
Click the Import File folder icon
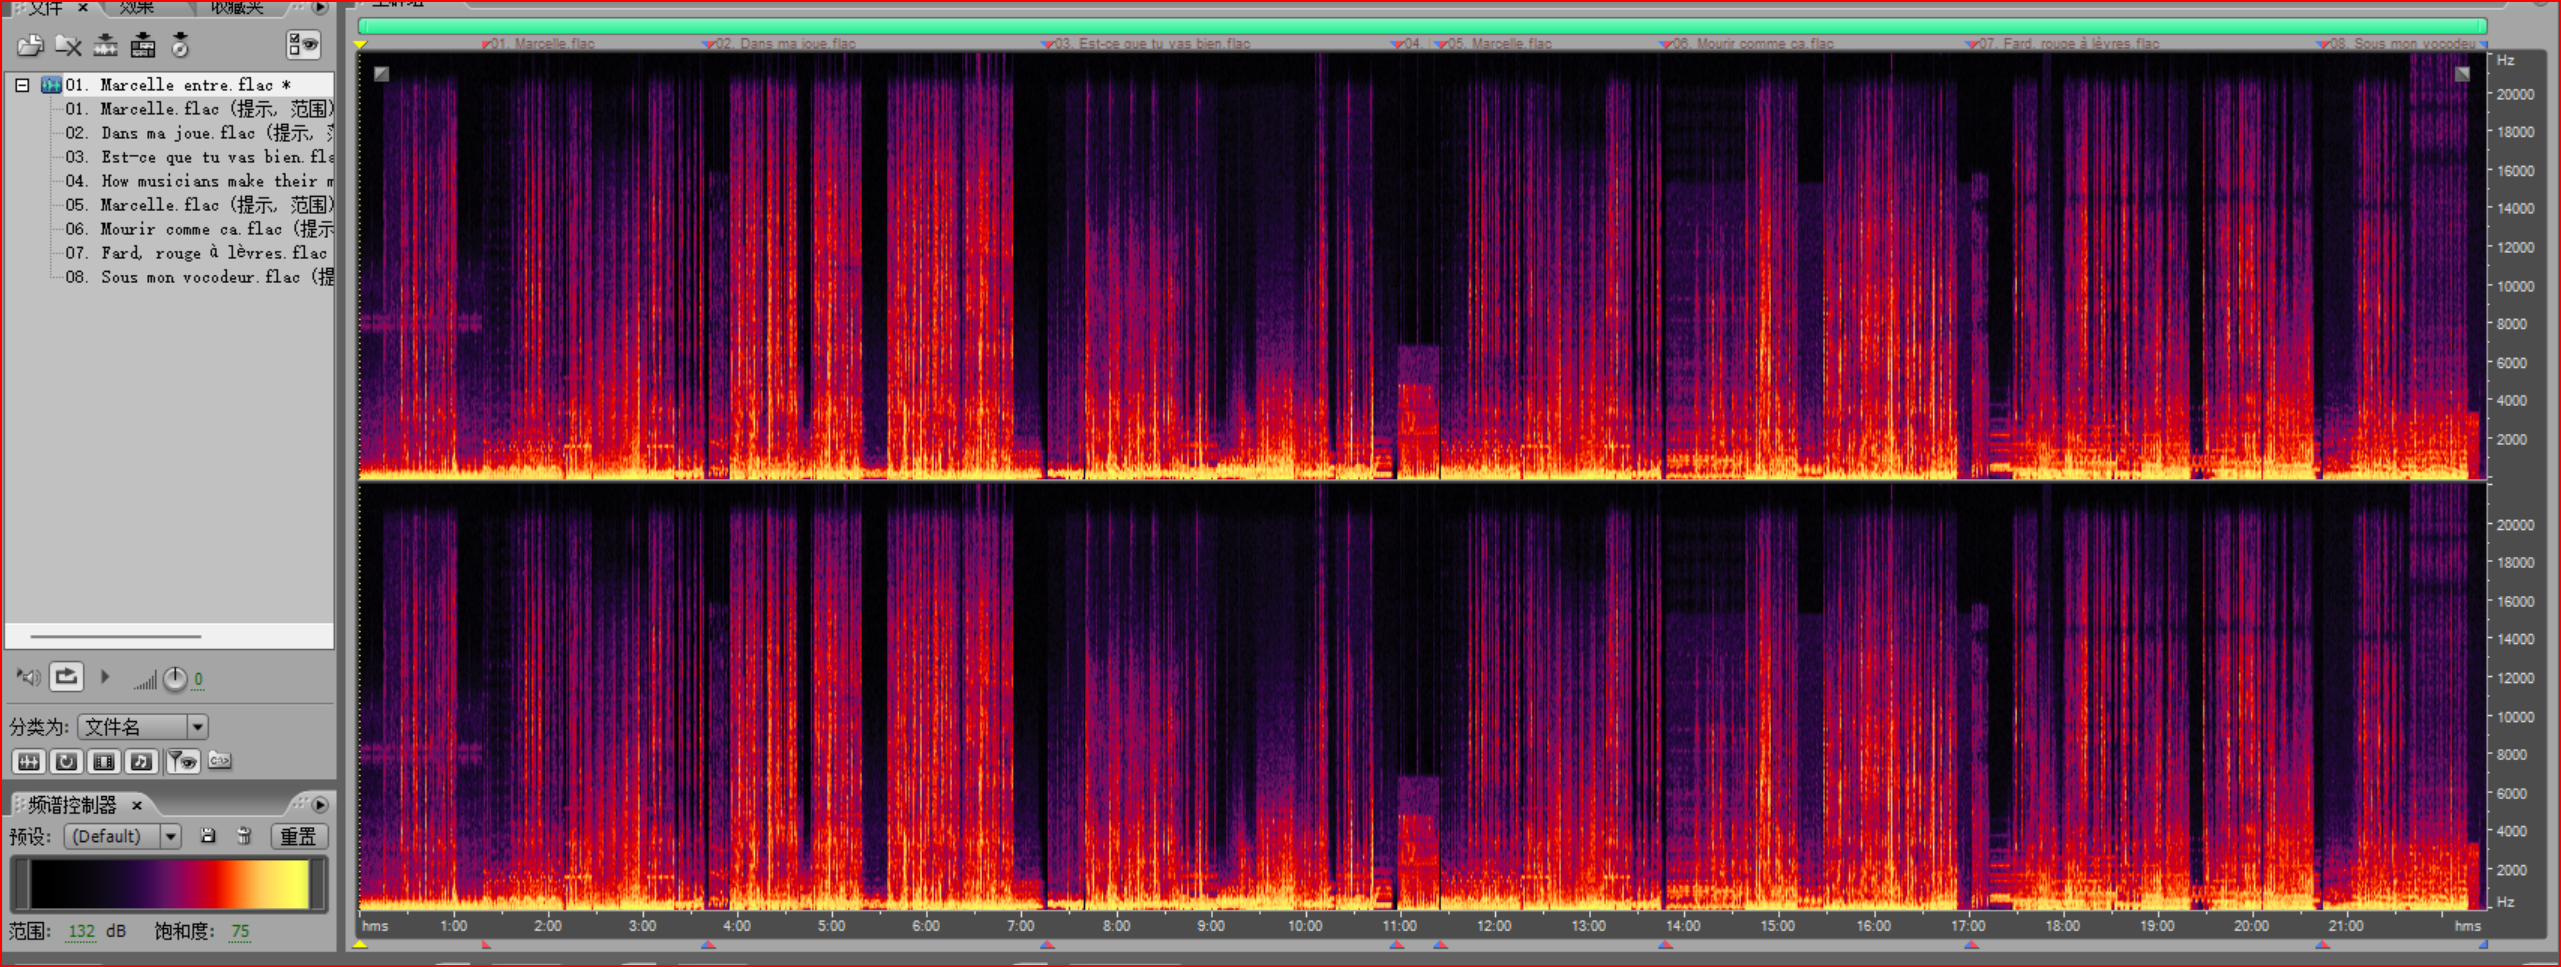31,45
